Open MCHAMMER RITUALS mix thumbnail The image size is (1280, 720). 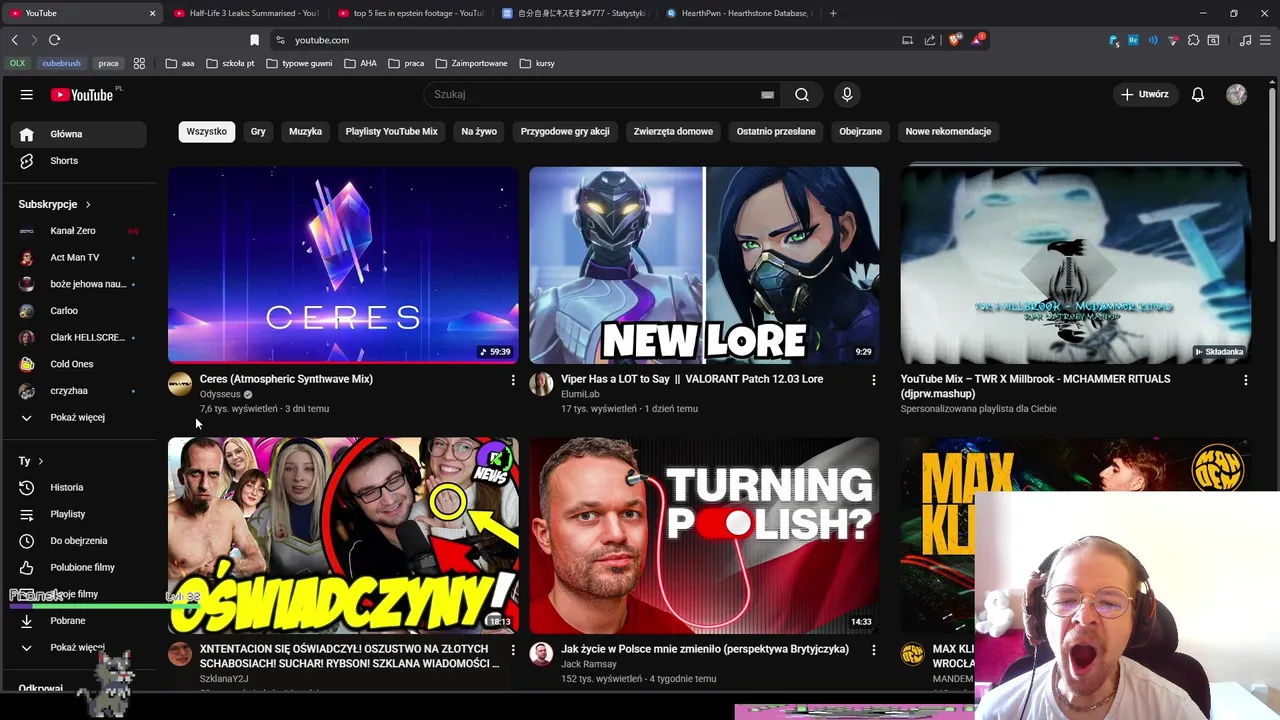pyautogui.click(x=1075, y=265)
